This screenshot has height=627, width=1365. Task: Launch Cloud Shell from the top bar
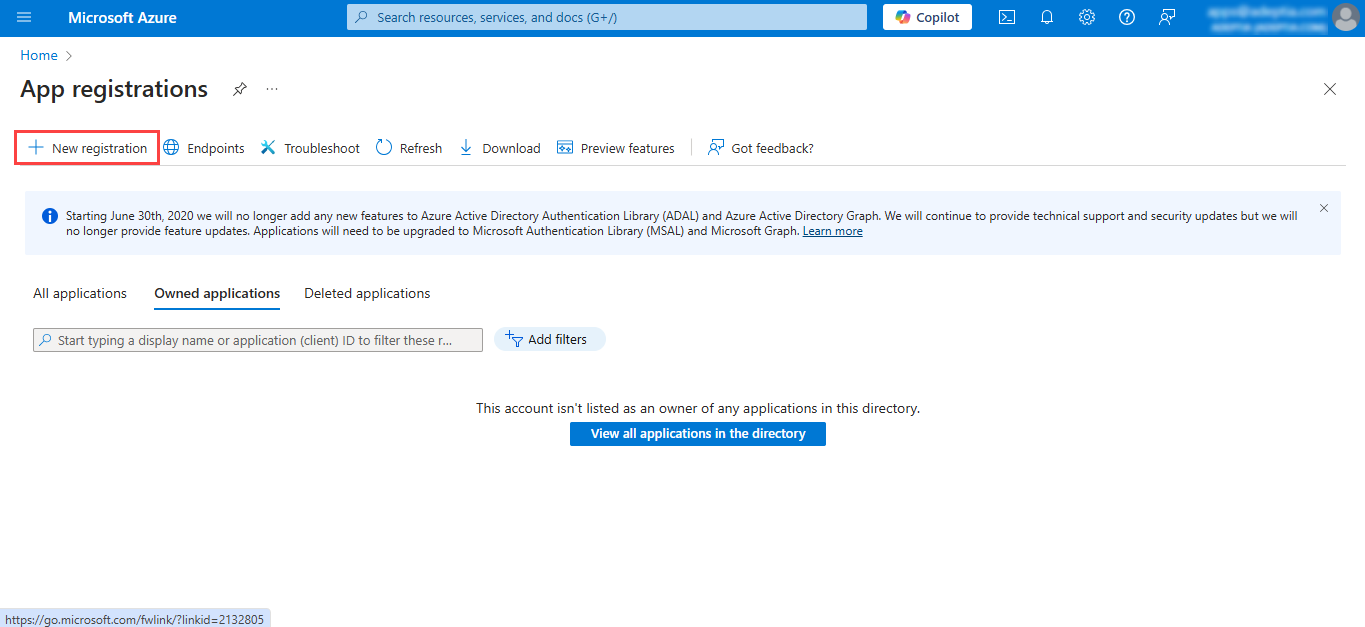(1007, 17)
